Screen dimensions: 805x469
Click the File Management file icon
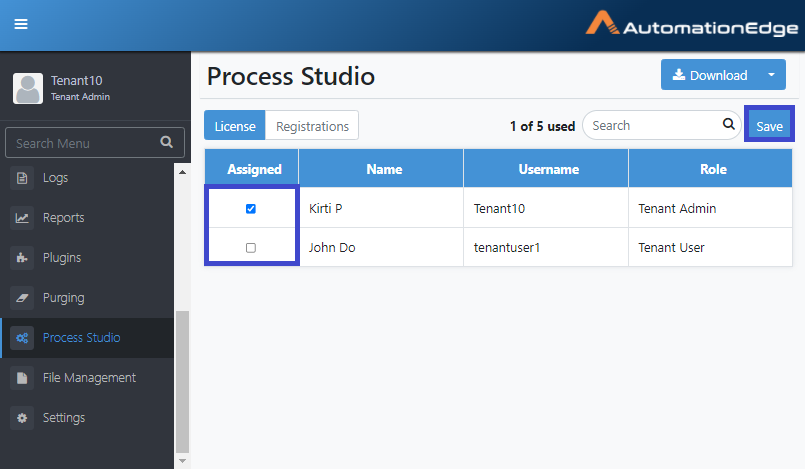click(x=22, y=378)
